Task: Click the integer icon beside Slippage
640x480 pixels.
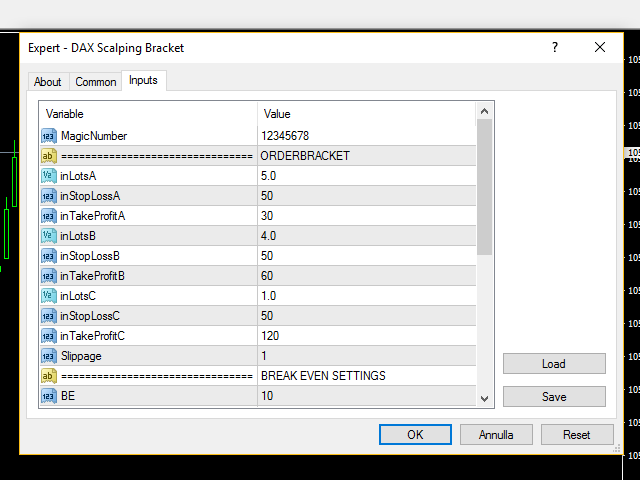Action: click(x=49, y=356)
